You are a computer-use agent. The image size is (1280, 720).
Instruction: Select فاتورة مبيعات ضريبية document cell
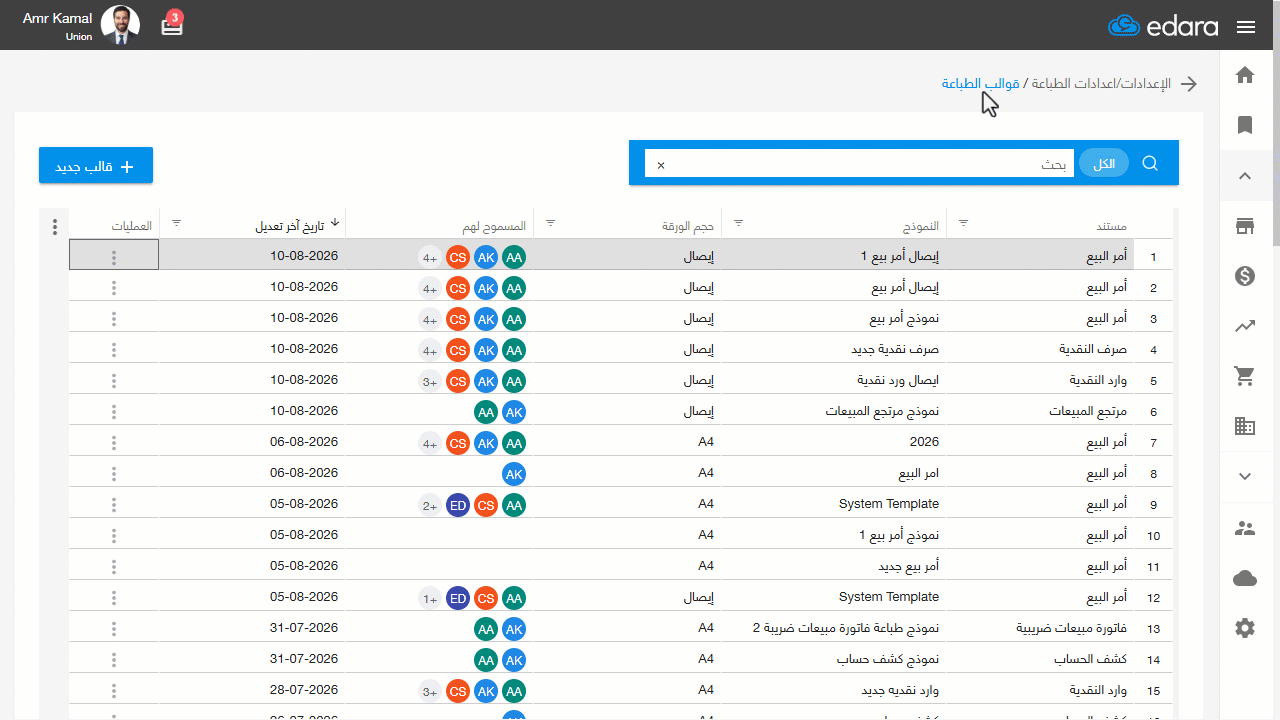click(x=1072, y=628)
